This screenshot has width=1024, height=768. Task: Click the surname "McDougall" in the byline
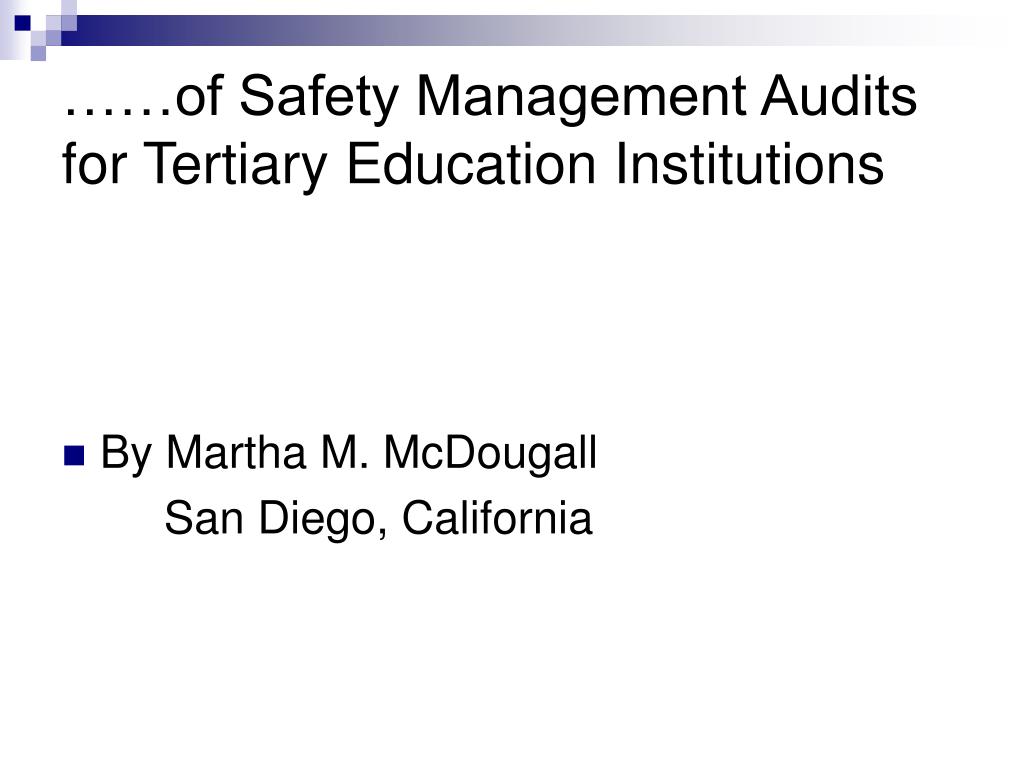coord(490,452)
